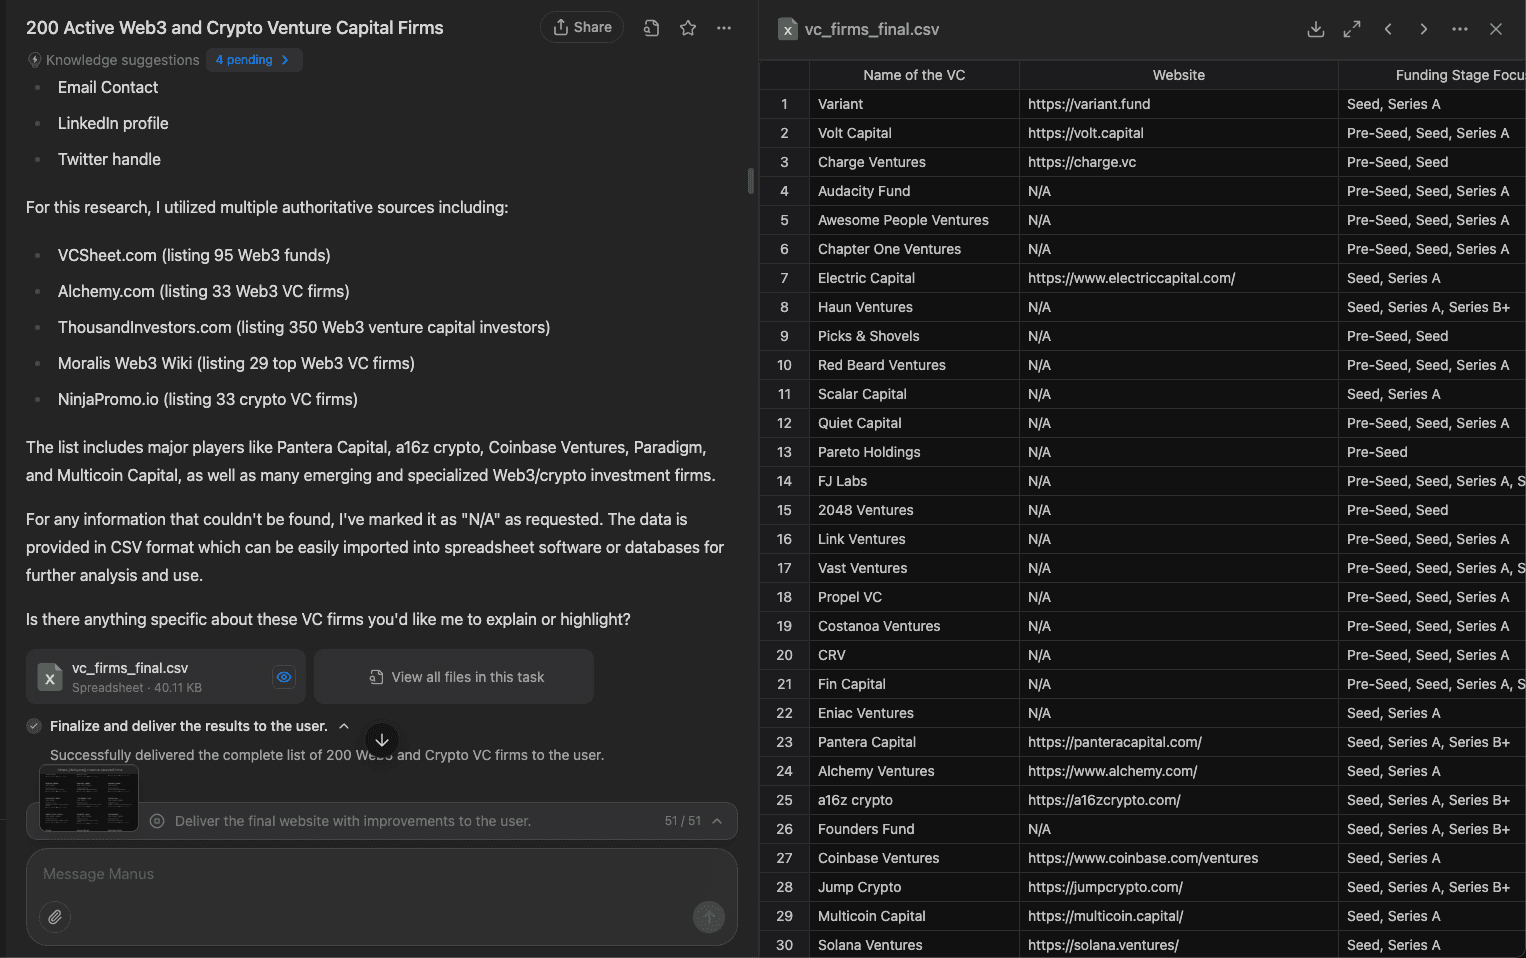Open Knowledge suggestions lightbulb icon
The image size is (1526, 958).
(x=35, y=60)
